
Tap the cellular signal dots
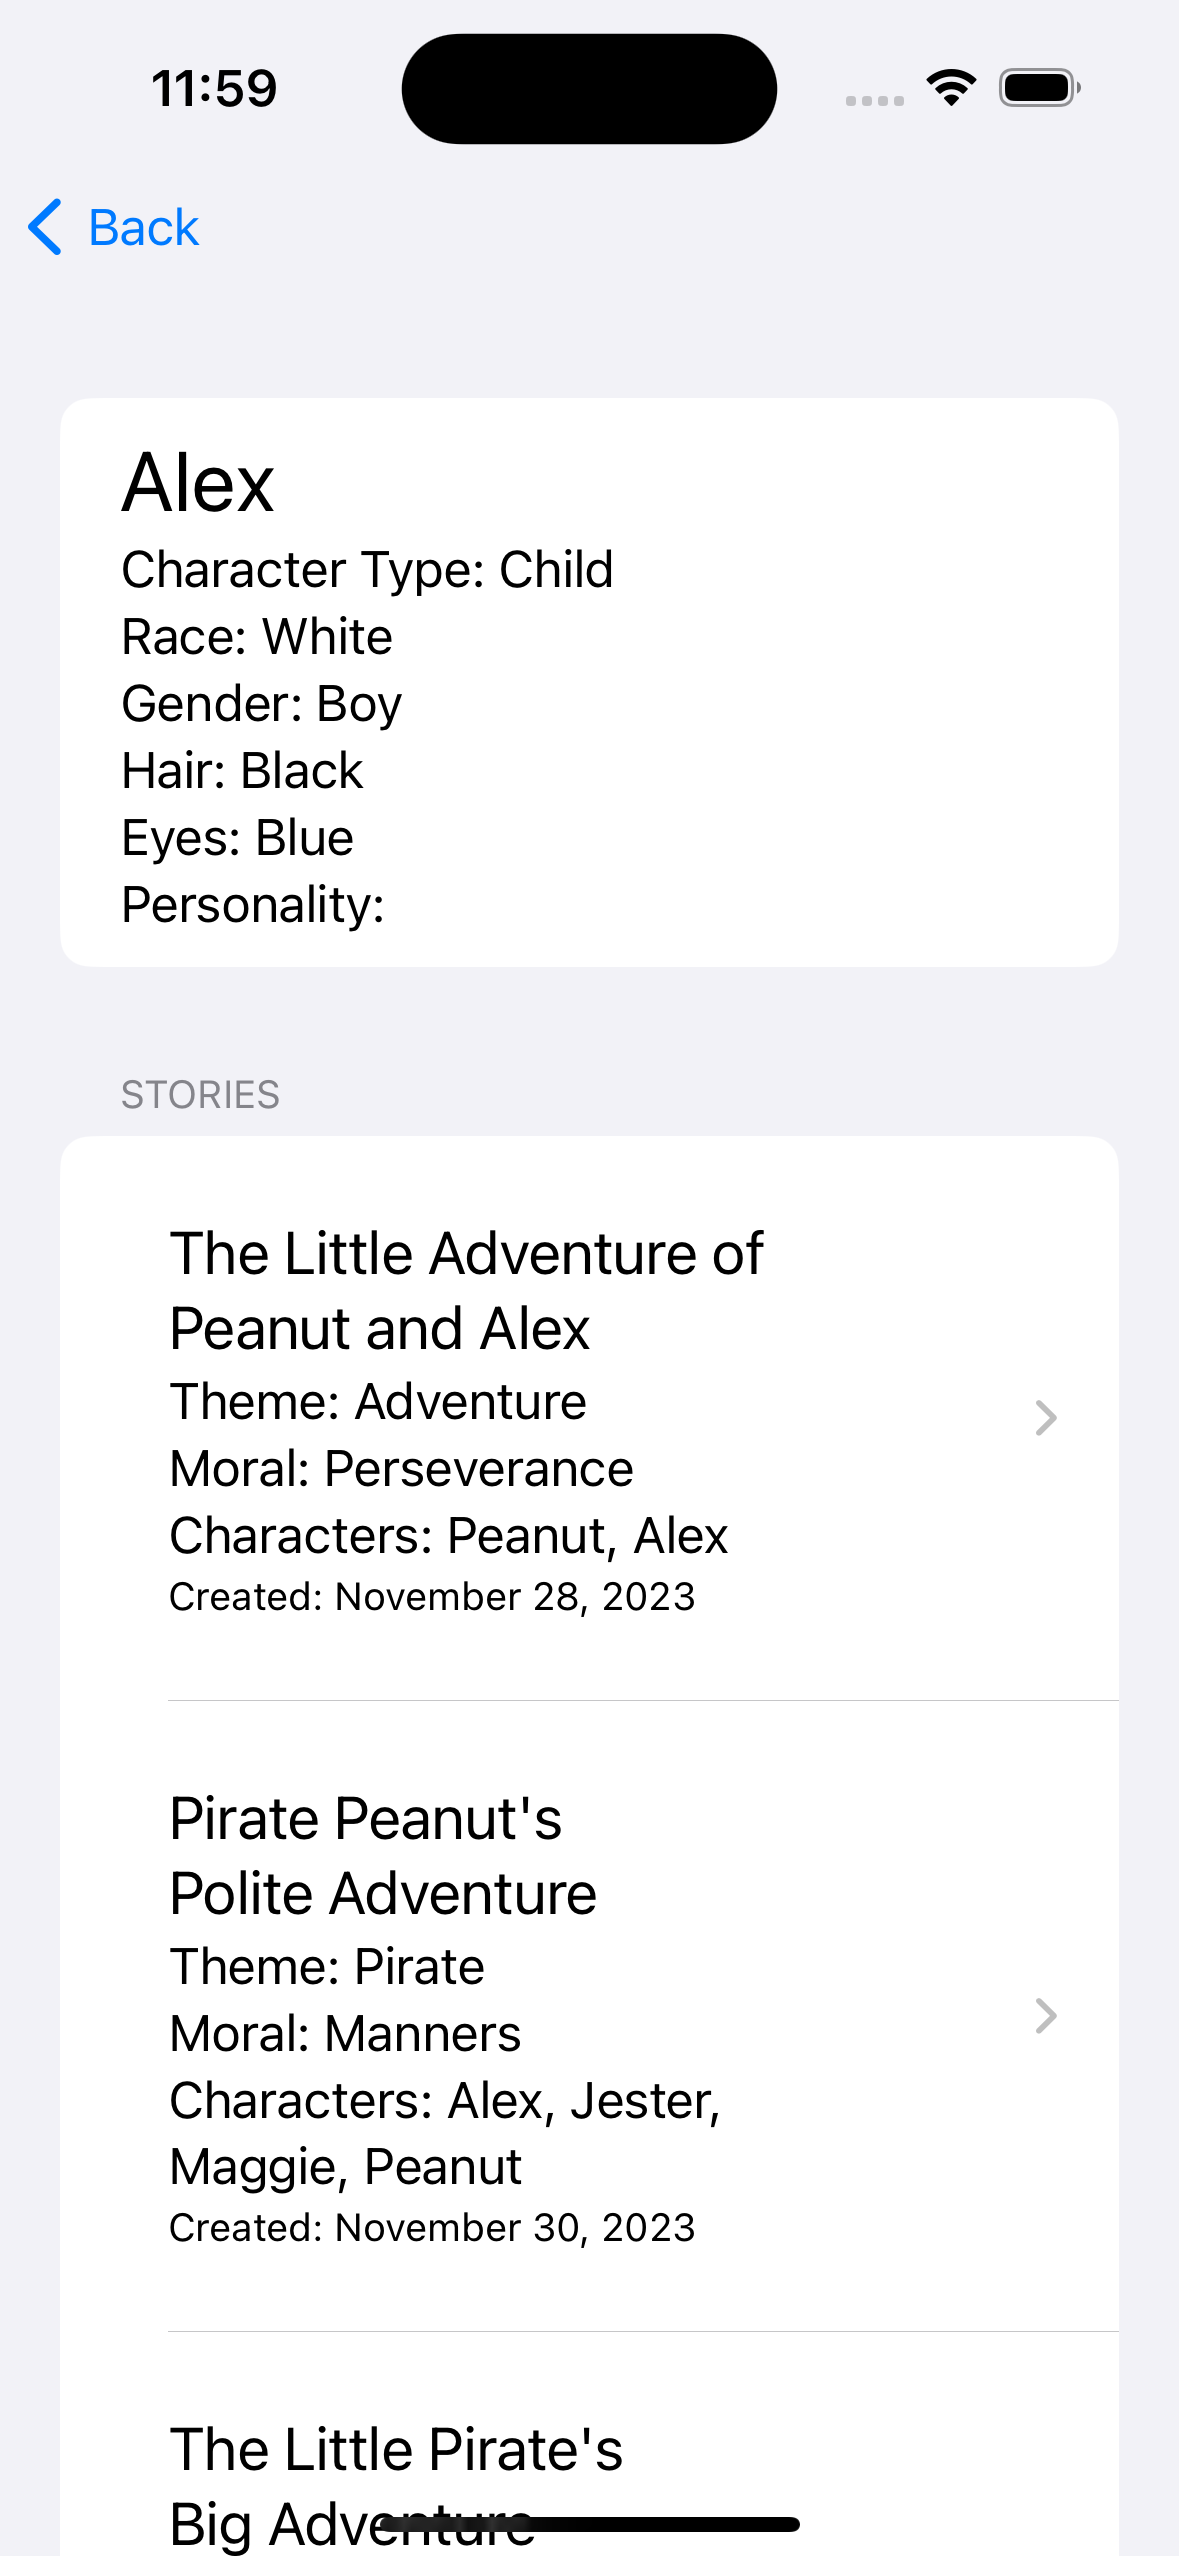(x=874, y=100)
